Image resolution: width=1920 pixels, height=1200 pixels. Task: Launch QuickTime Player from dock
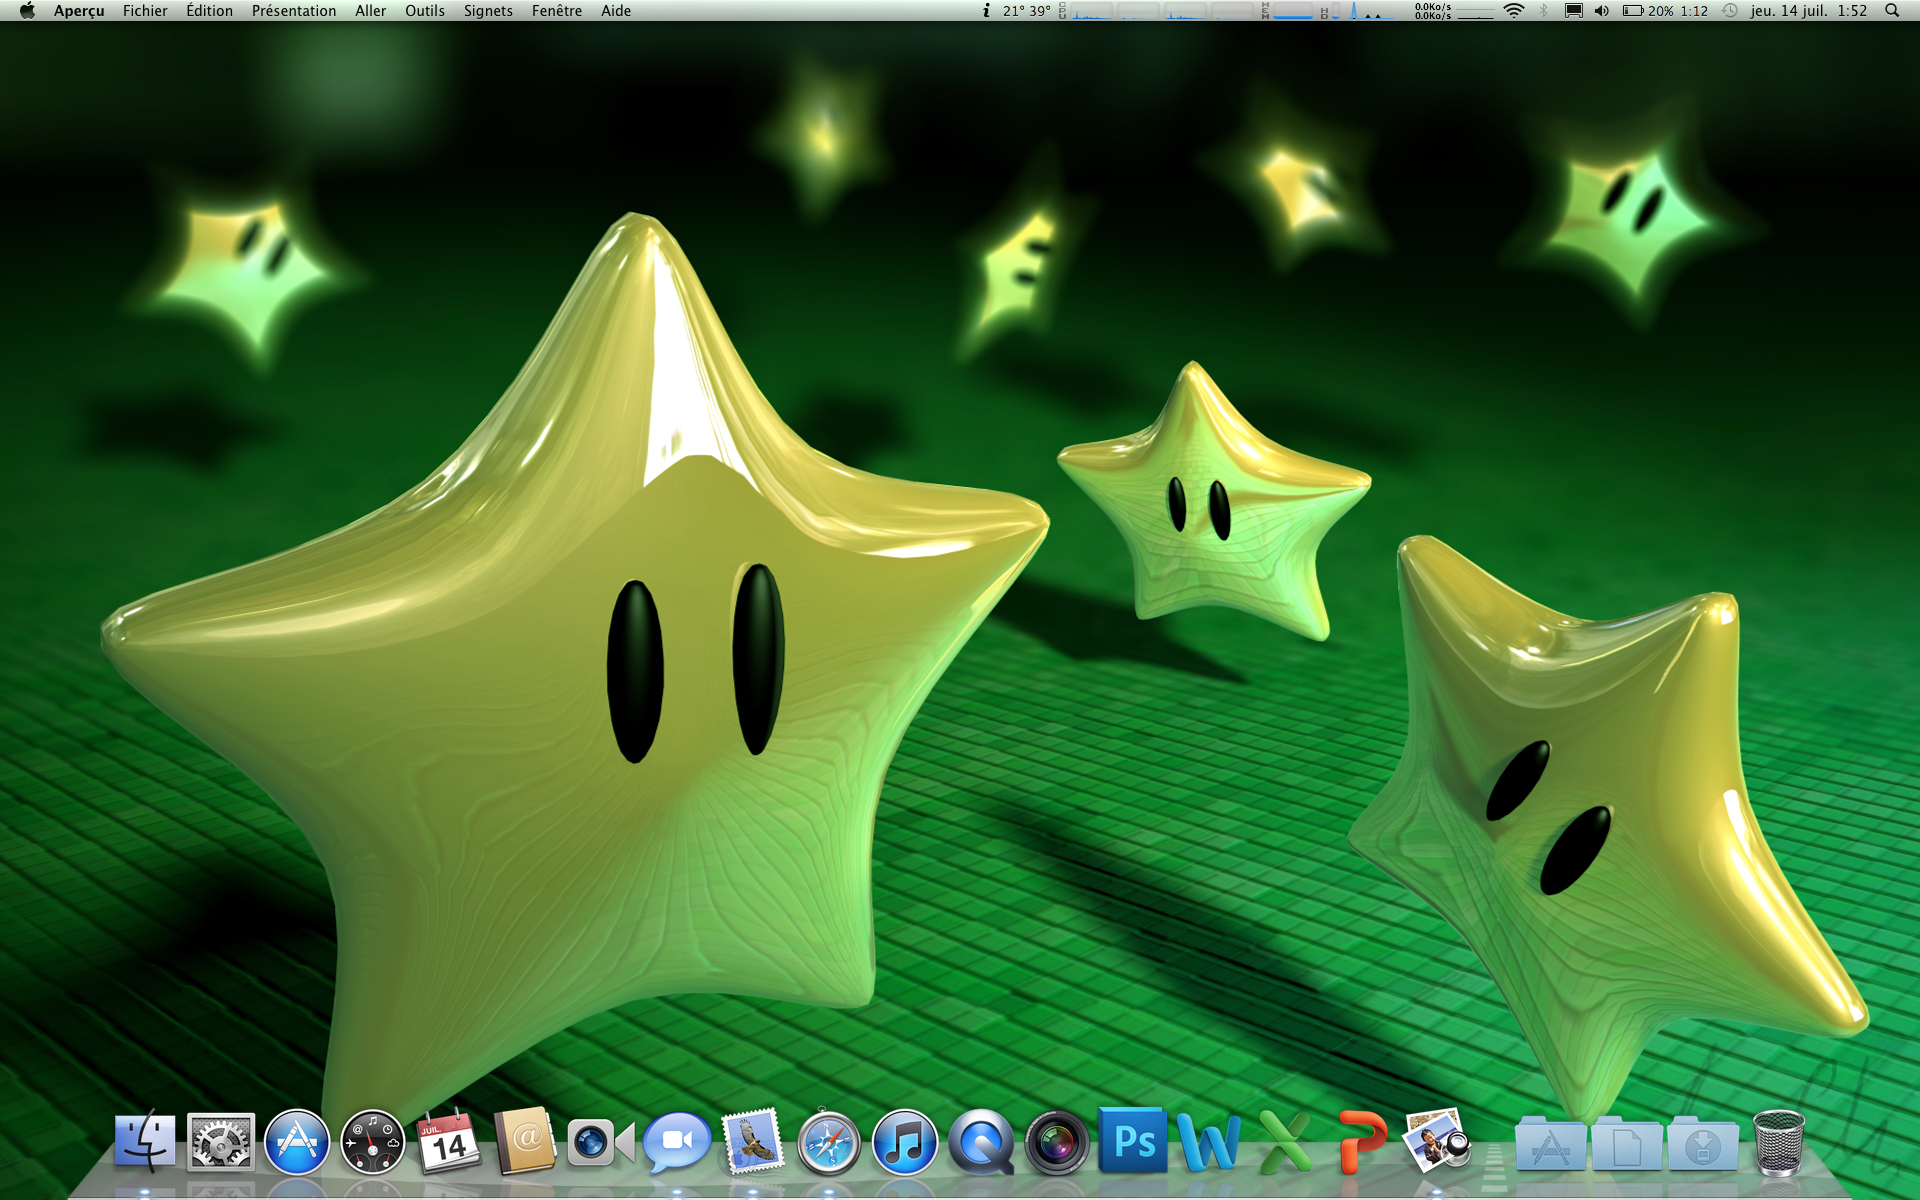981,1141
